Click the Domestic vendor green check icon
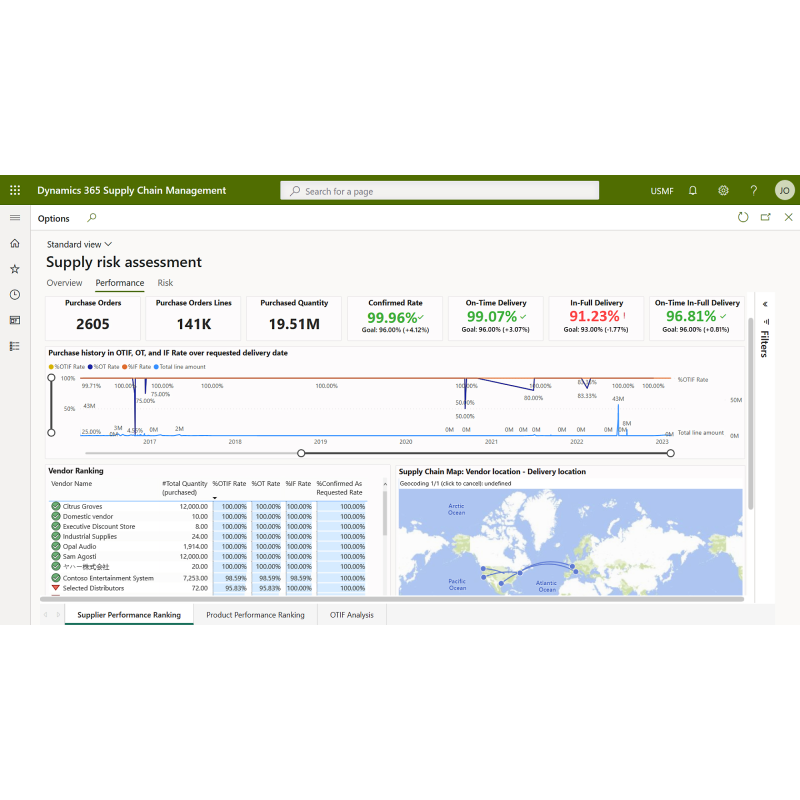800x800 pixels. (56, 516)
